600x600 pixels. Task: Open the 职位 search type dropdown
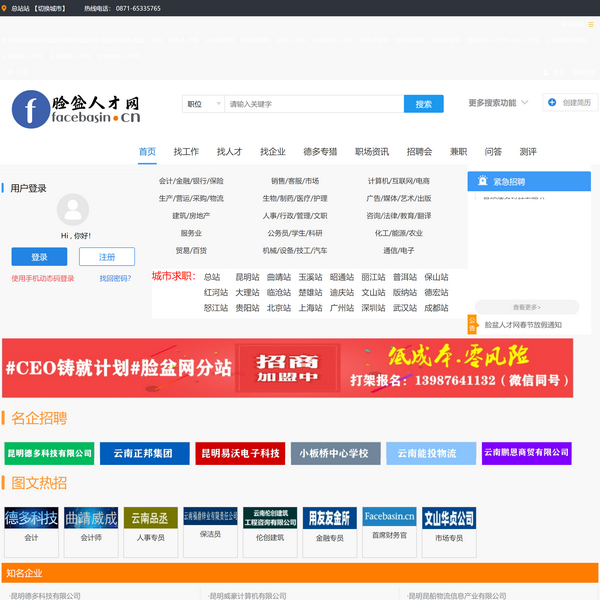(201, 104)
